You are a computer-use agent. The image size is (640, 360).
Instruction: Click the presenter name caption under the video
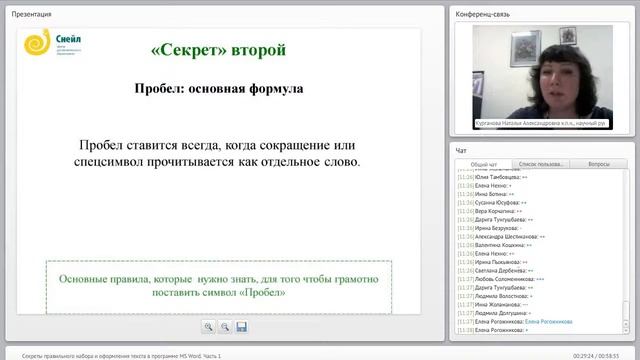pyautogui.click(x=541, y=123)
